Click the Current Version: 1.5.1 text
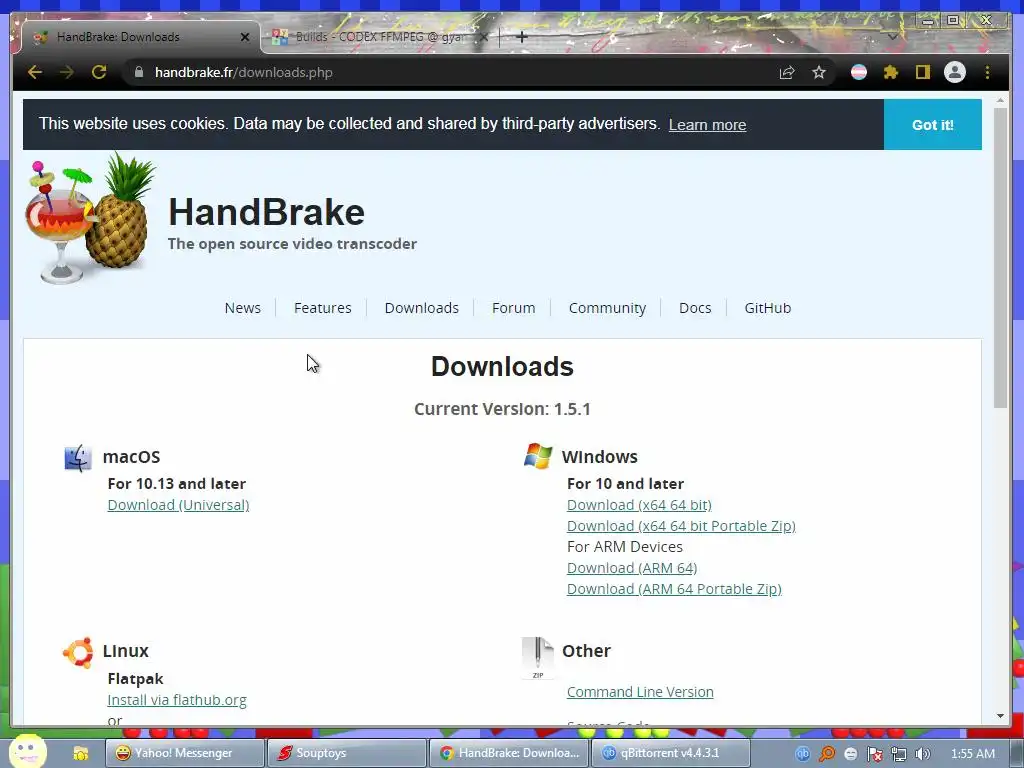The width and height of the screenshot is (1024, 768). [x=502, y=409]
